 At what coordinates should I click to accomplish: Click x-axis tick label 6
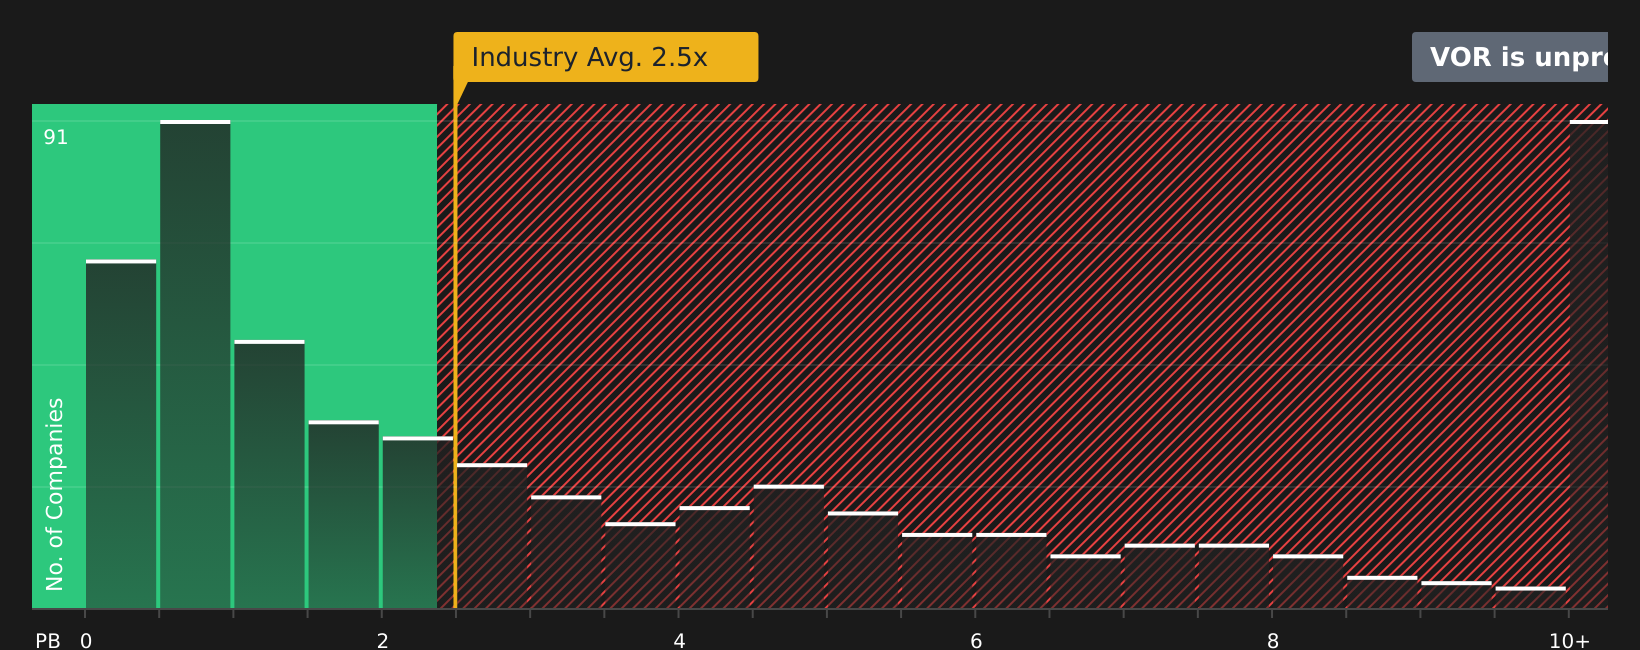976,641
